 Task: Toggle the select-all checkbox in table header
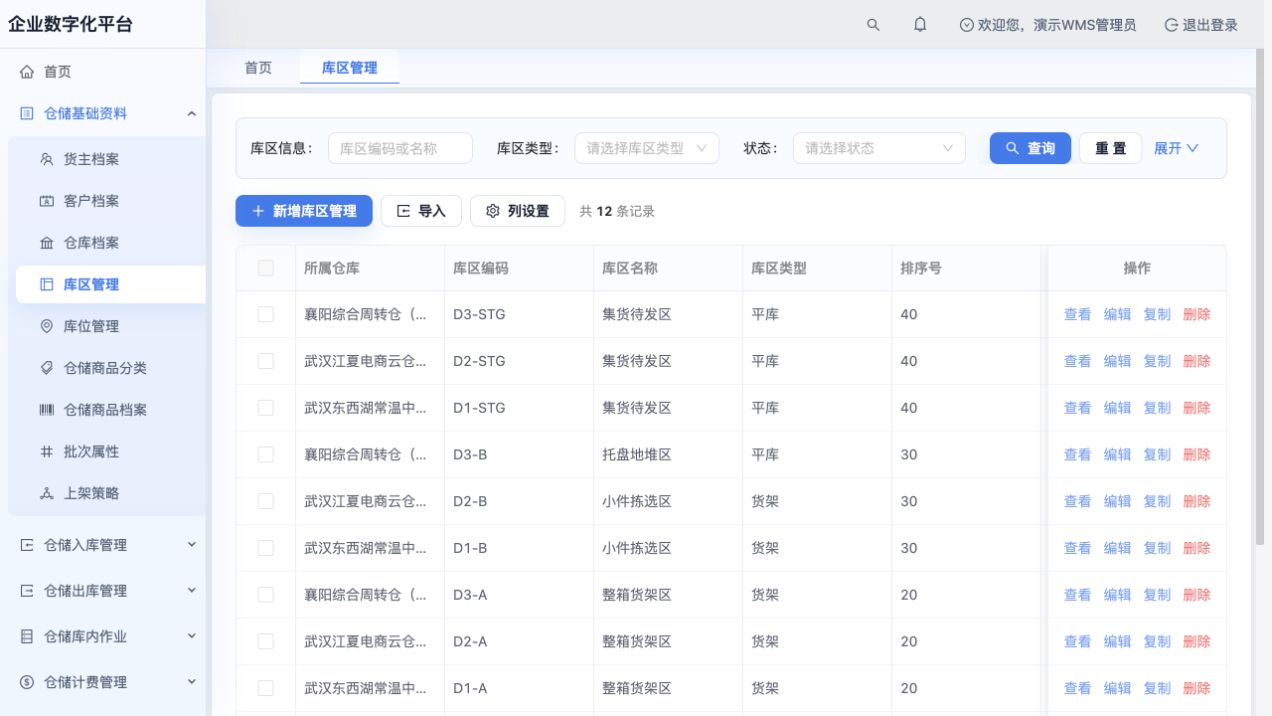click(266, 268)
